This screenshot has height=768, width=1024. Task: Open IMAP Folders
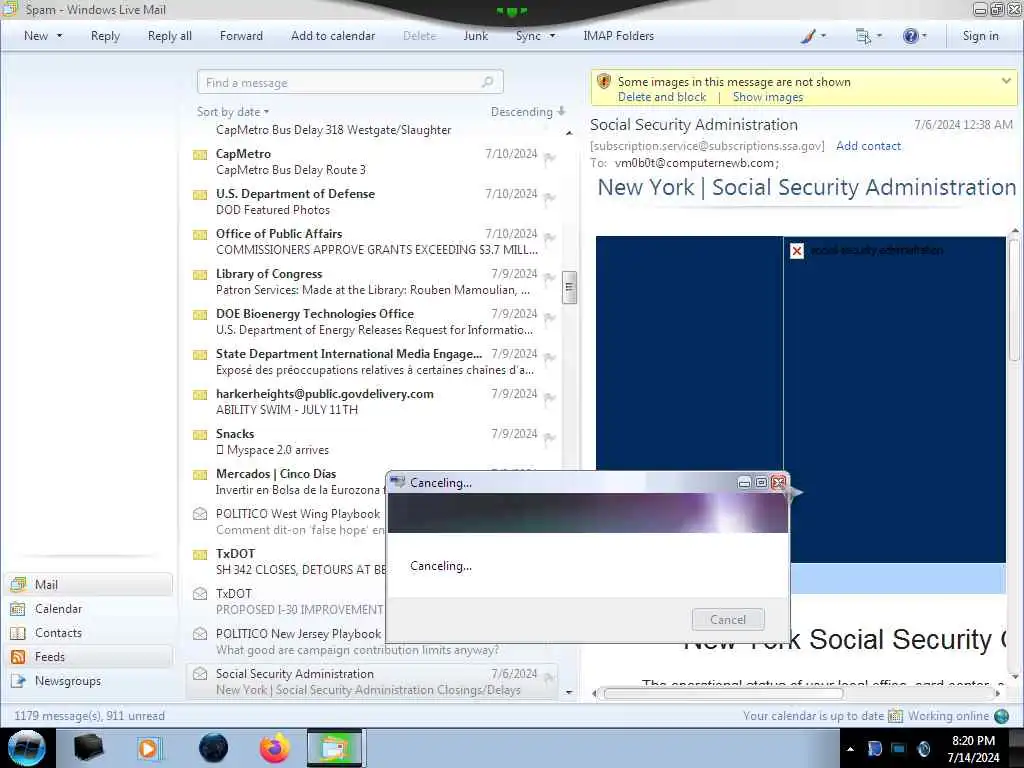click(618, 36)
